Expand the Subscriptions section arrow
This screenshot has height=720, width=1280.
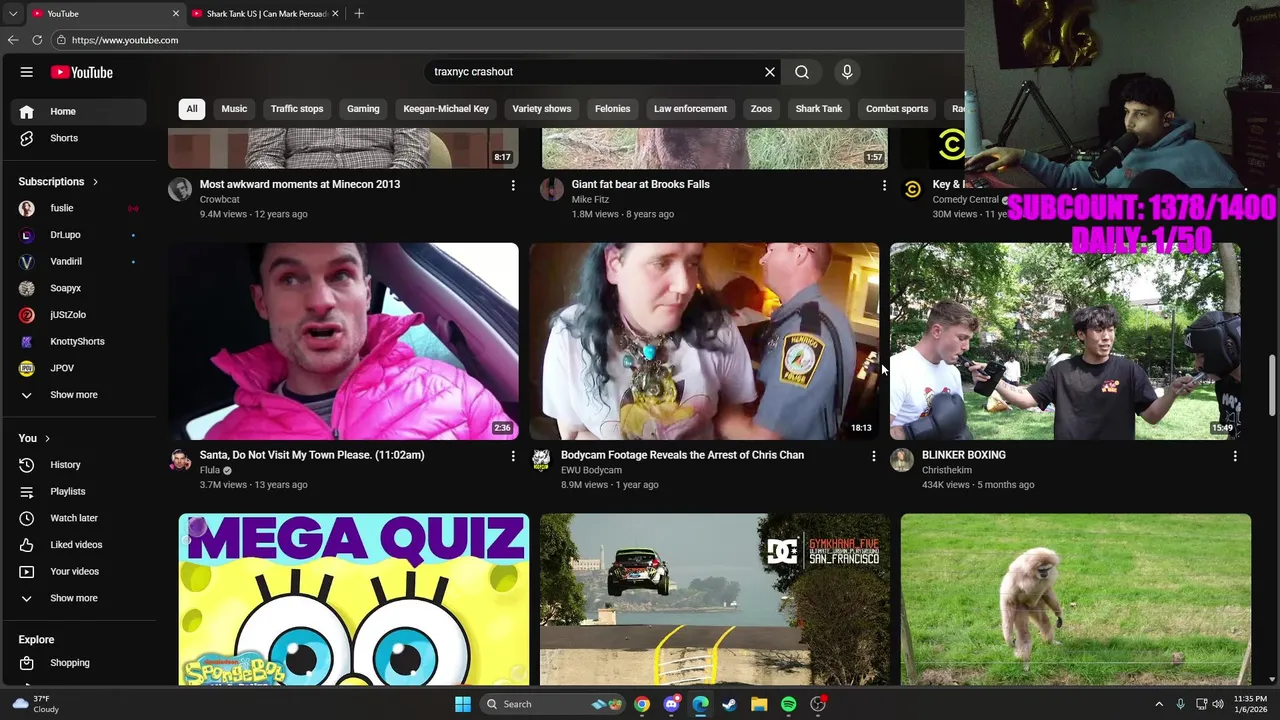point(95,182)
